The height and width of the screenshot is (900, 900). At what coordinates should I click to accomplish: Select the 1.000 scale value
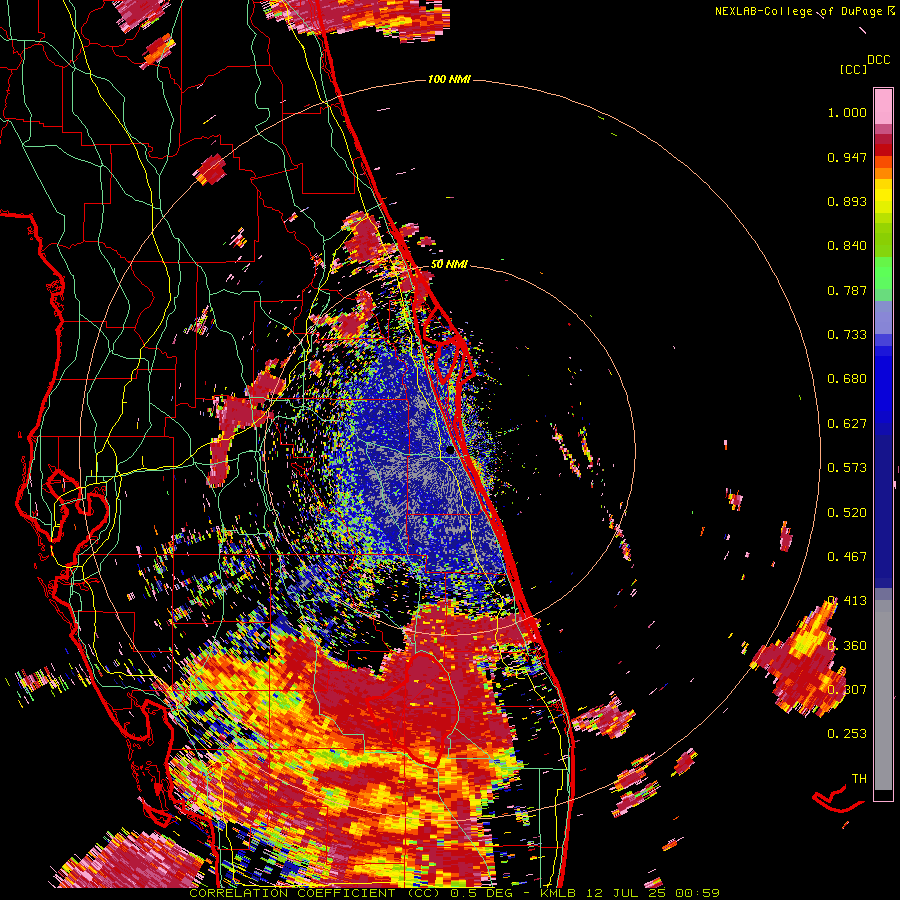coord(847,112)
